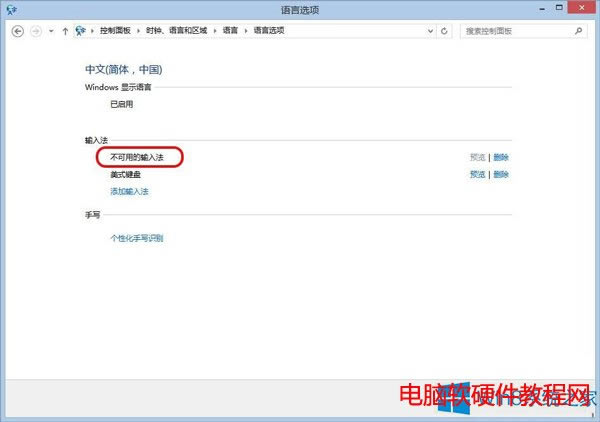Select 语言选项 breadcrumb

point(269,31)
